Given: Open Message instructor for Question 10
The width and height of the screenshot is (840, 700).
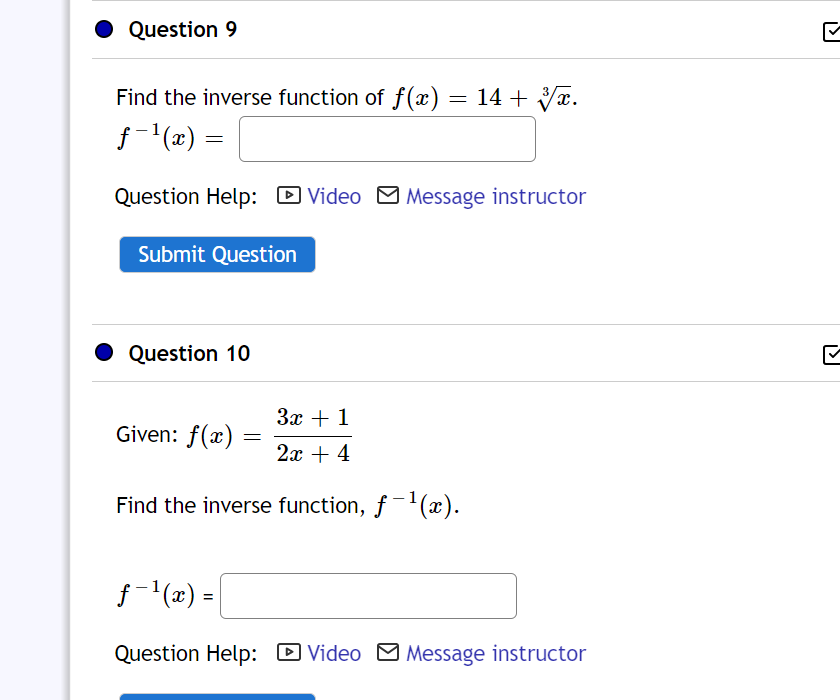Looking at the screenshot, I should click(496, 653).
